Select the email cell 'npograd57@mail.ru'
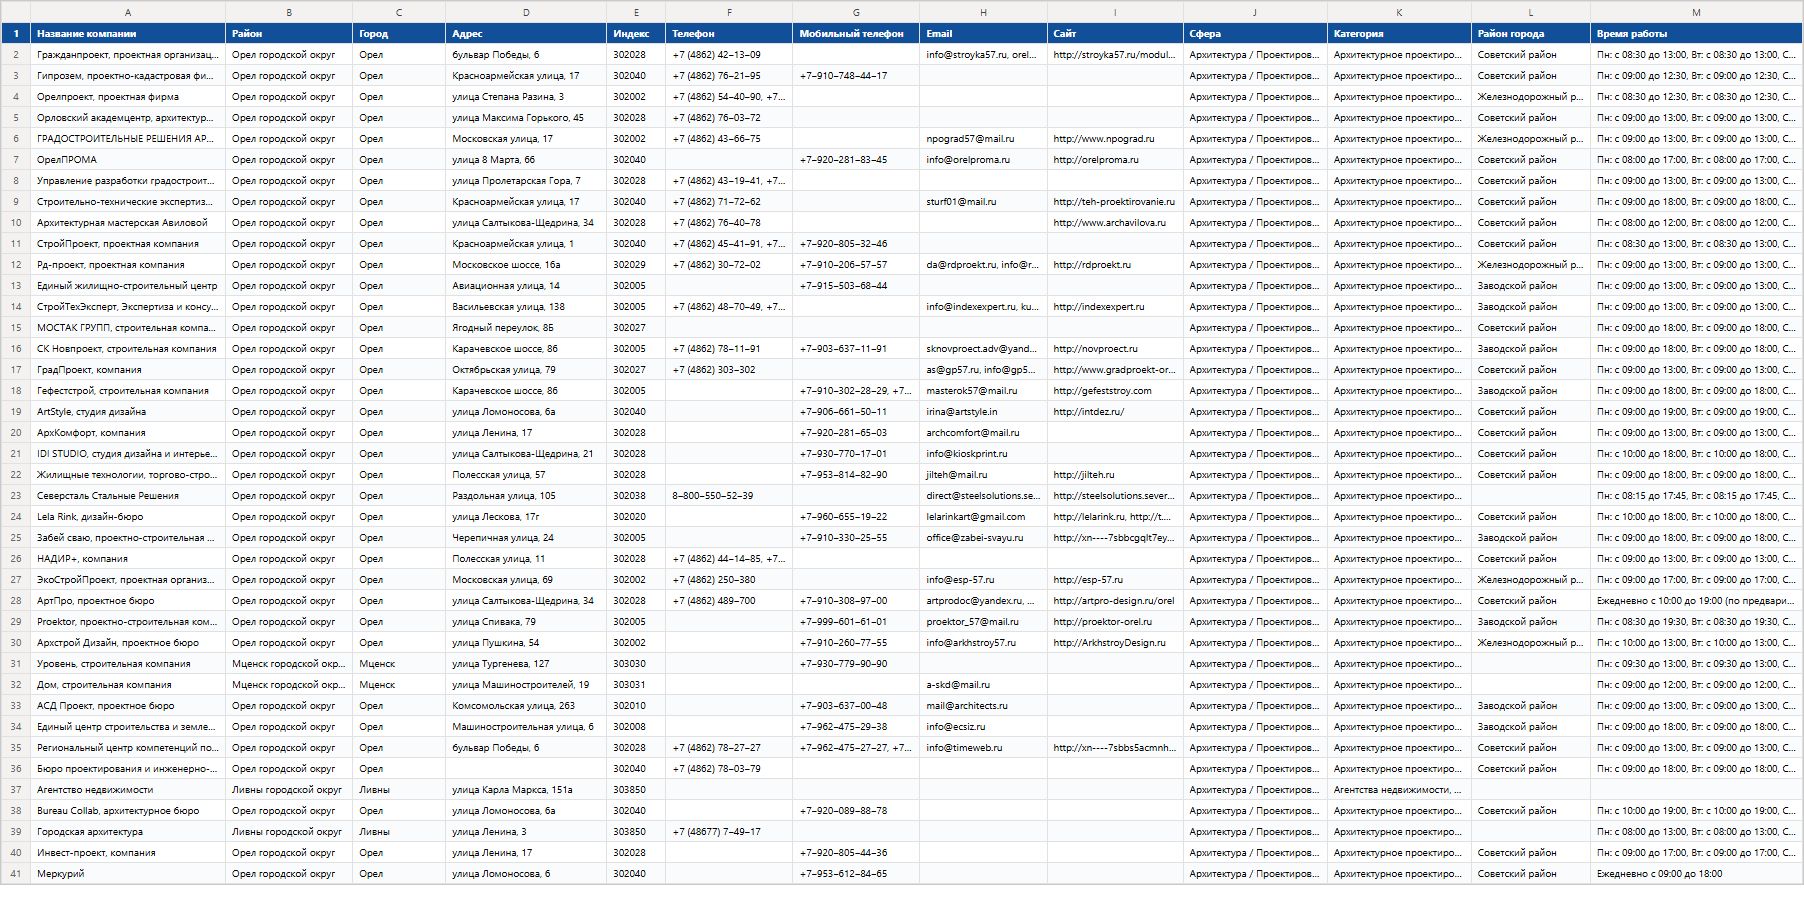The height and width of the screenshot is (902, 1804). point(983,139)
